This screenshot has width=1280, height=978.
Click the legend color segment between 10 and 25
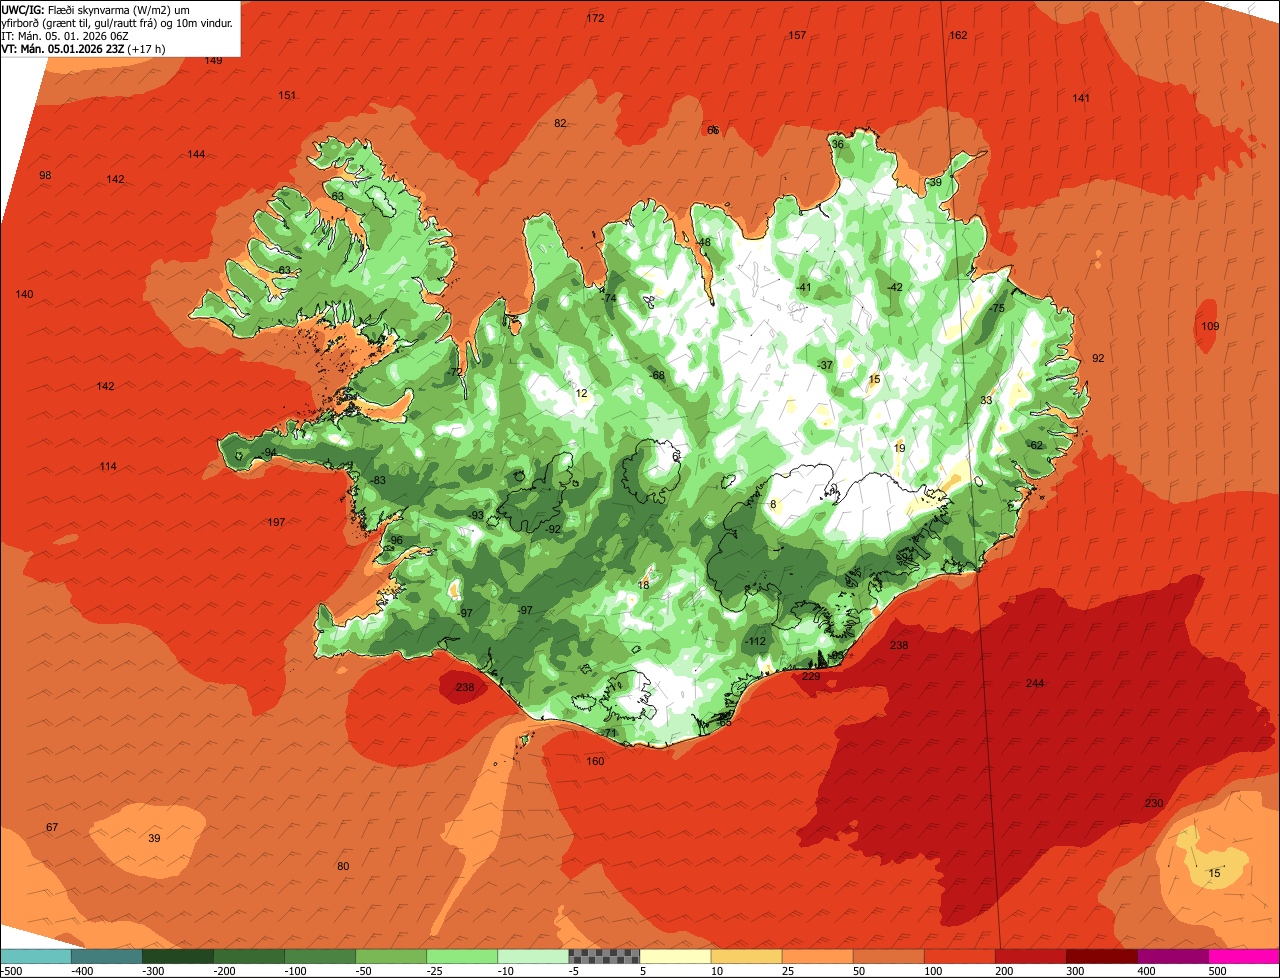[746, 956]
